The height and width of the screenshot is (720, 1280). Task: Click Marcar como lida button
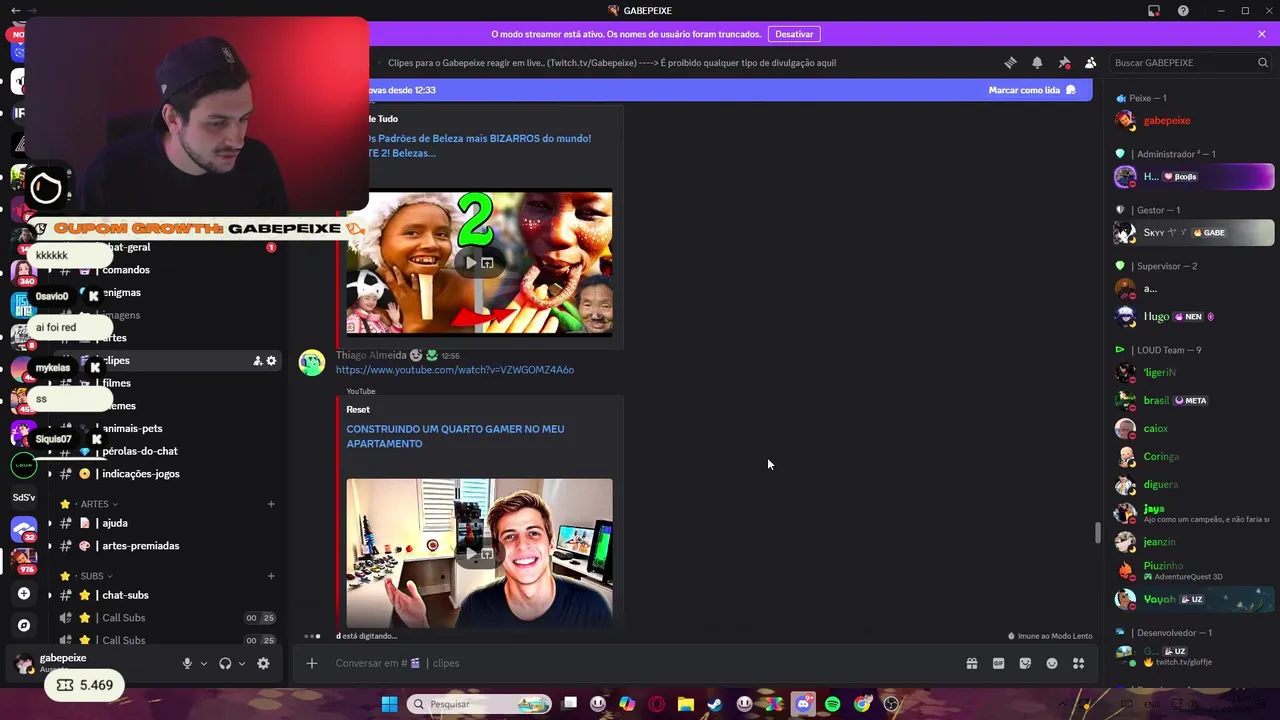point(1031,90)
